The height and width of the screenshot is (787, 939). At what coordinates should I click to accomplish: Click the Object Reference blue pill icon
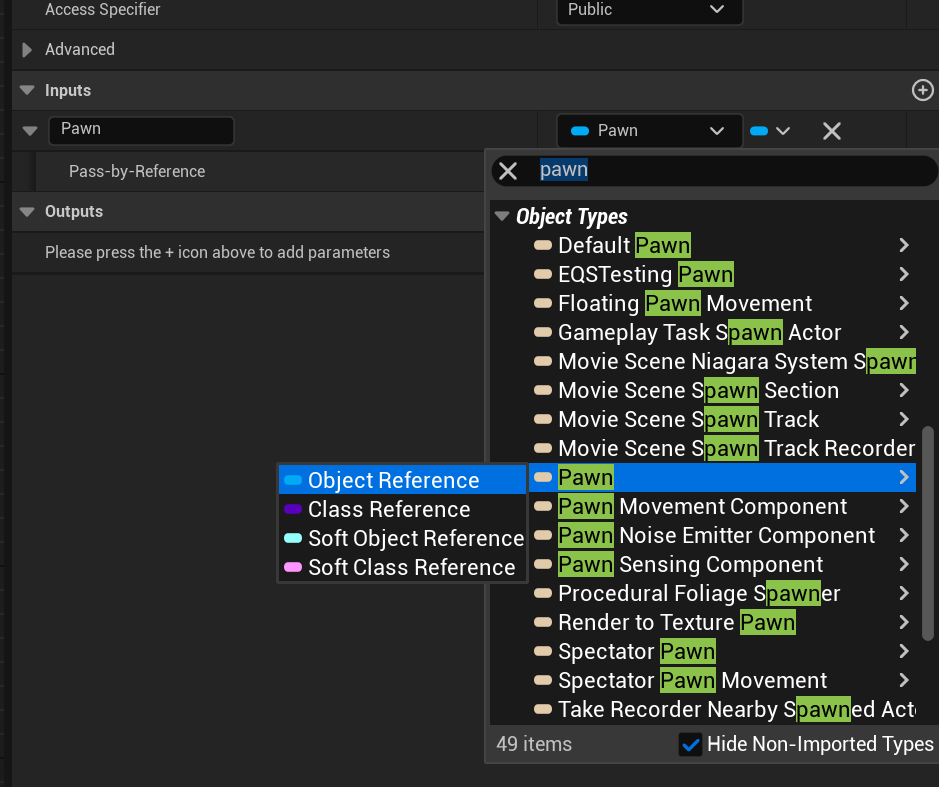tap(293, 481)
